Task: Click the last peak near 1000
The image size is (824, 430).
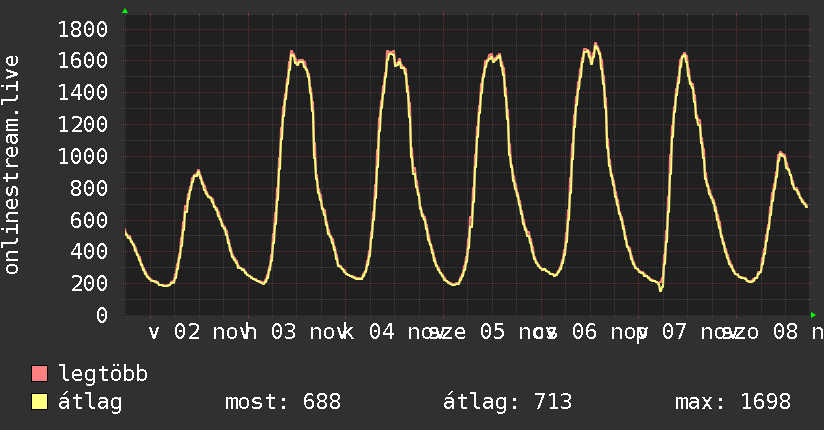Action: coord(781,153)
